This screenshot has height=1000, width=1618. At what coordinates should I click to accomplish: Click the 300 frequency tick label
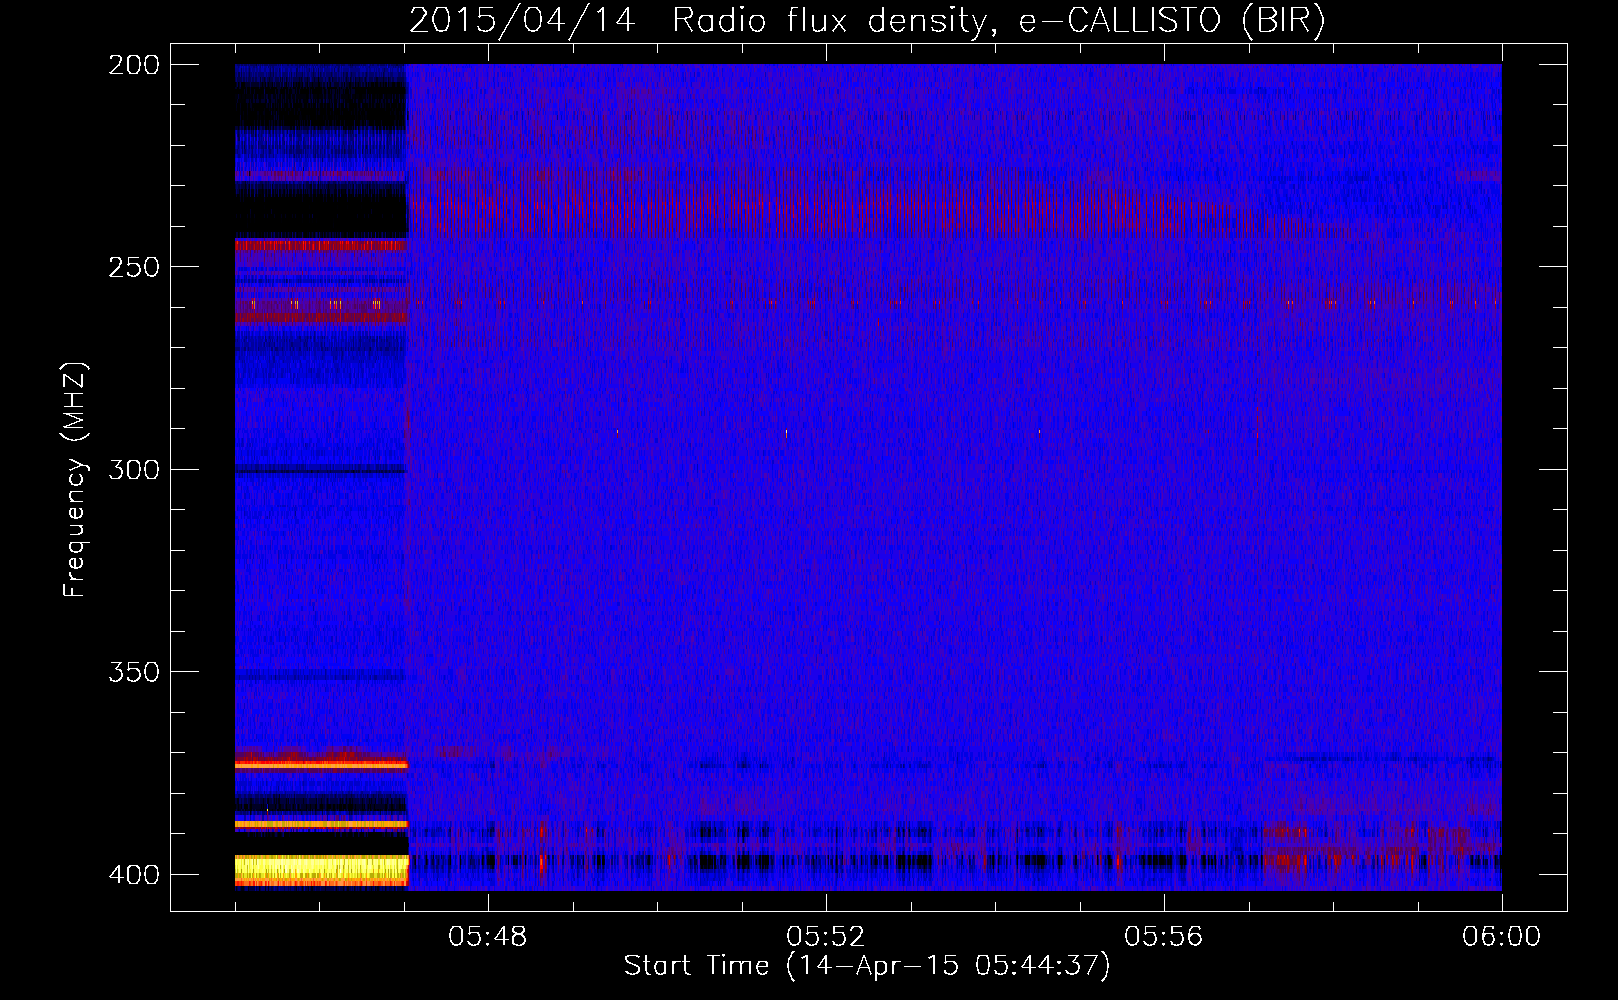point(134,469)
